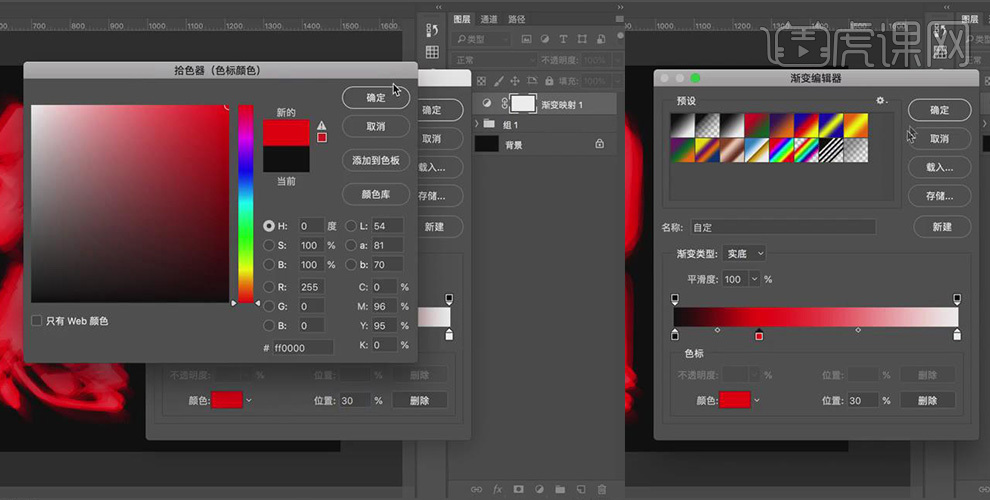
Task: Click the 名称 field containing 自定
Action: [783, 227]
